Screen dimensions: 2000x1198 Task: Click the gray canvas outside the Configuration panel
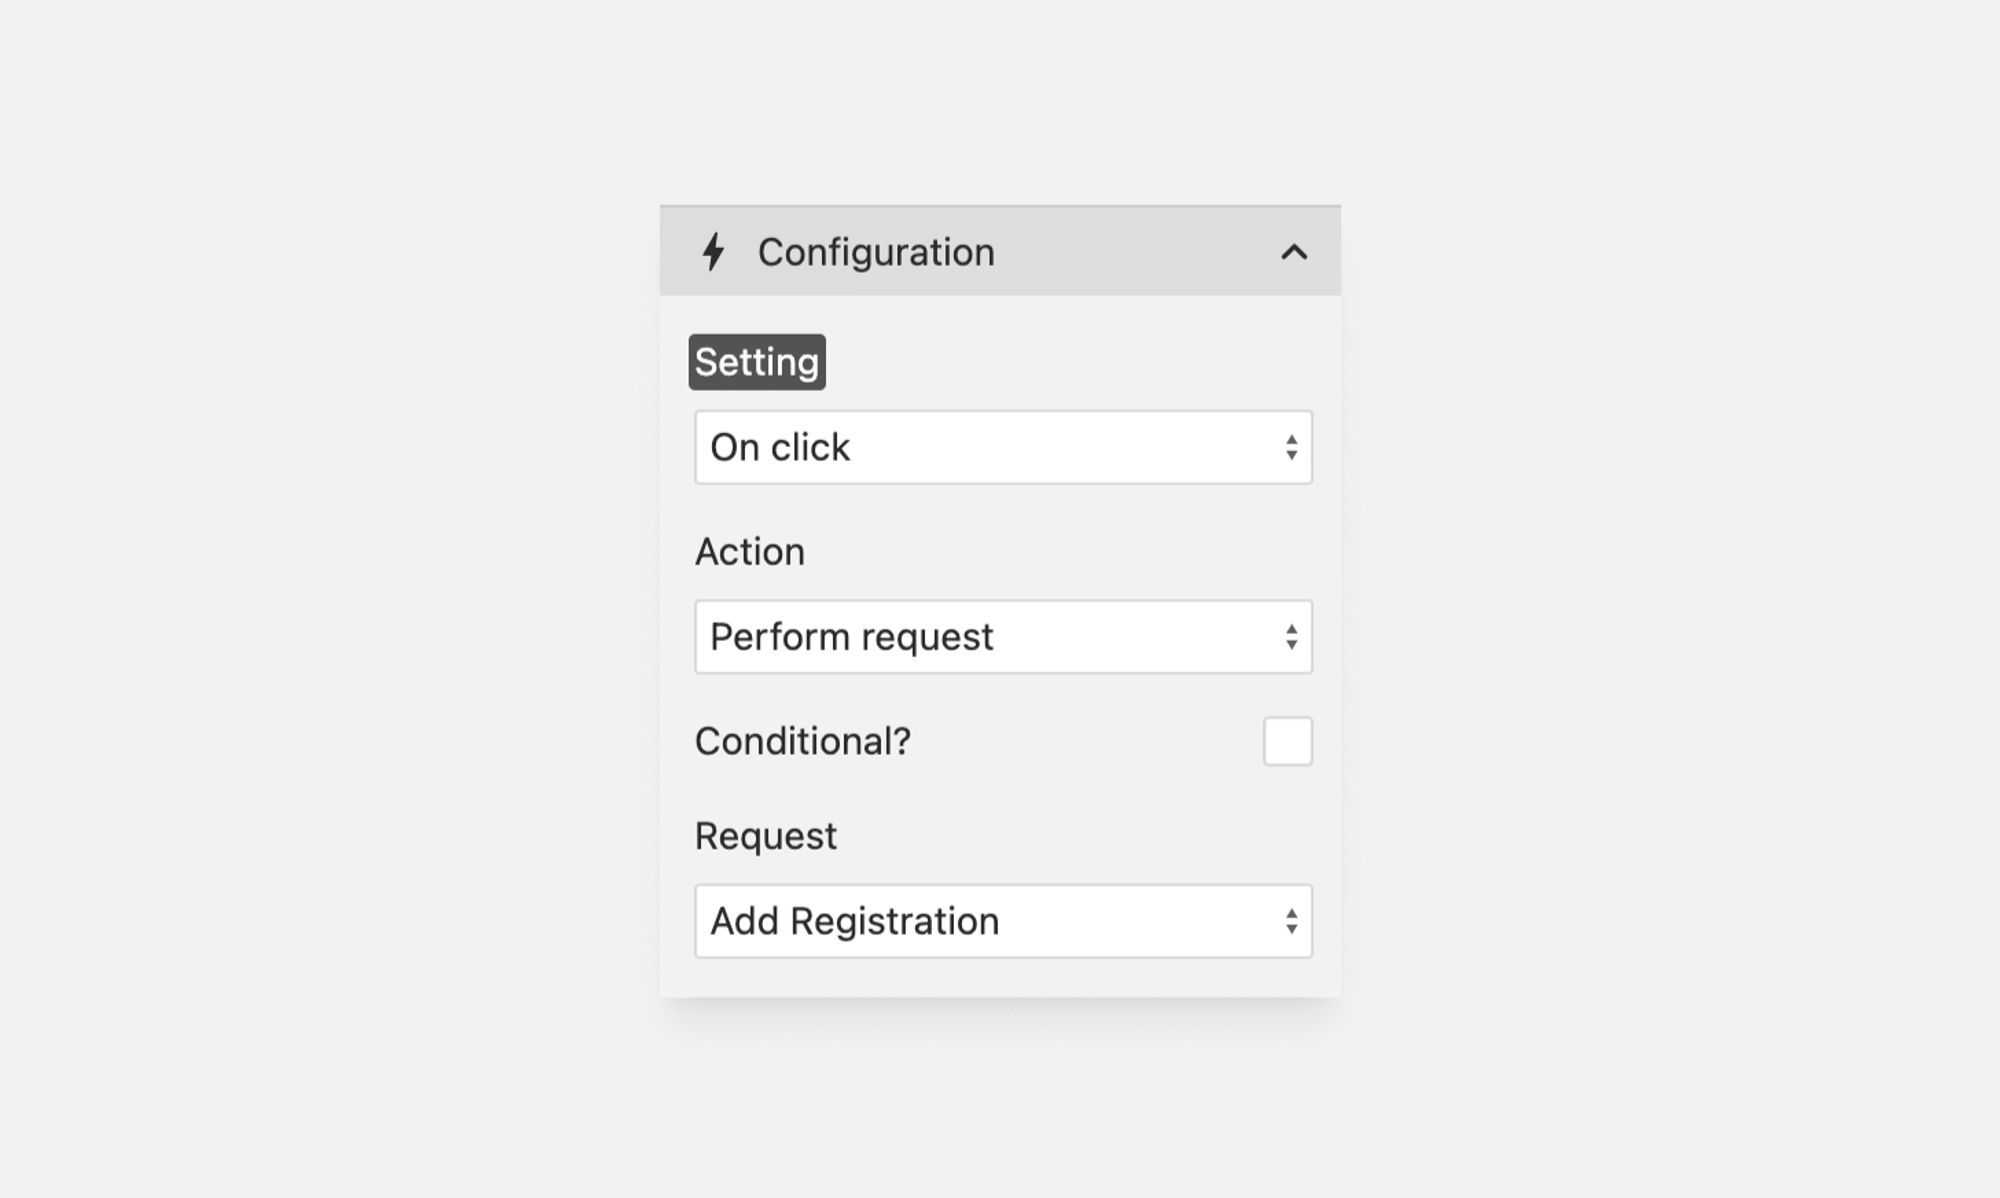330,600
